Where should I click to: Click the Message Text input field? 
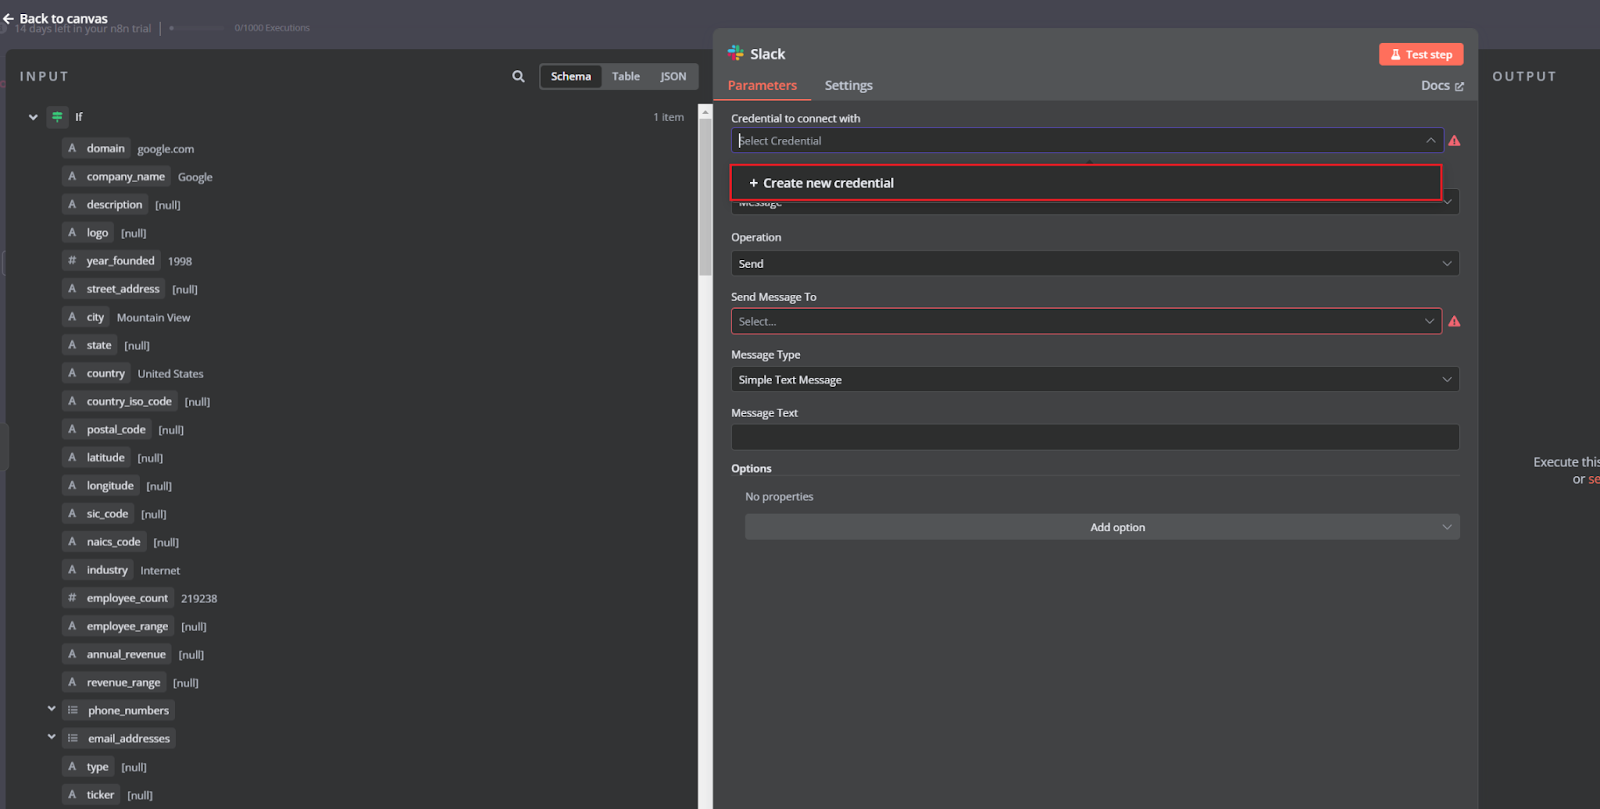click(1095, 437)
